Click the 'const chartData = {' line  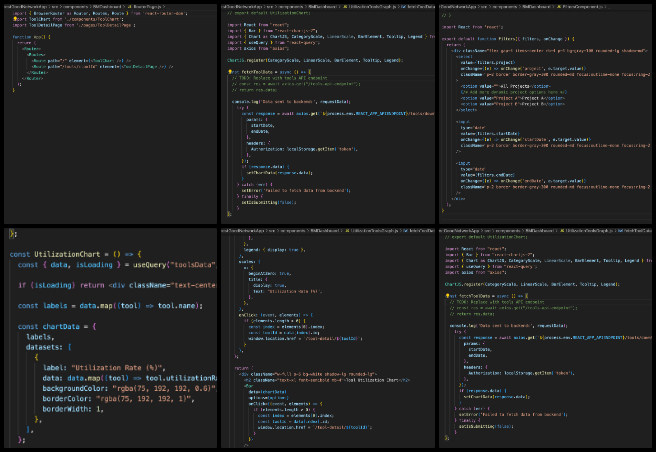click(57, 326)
